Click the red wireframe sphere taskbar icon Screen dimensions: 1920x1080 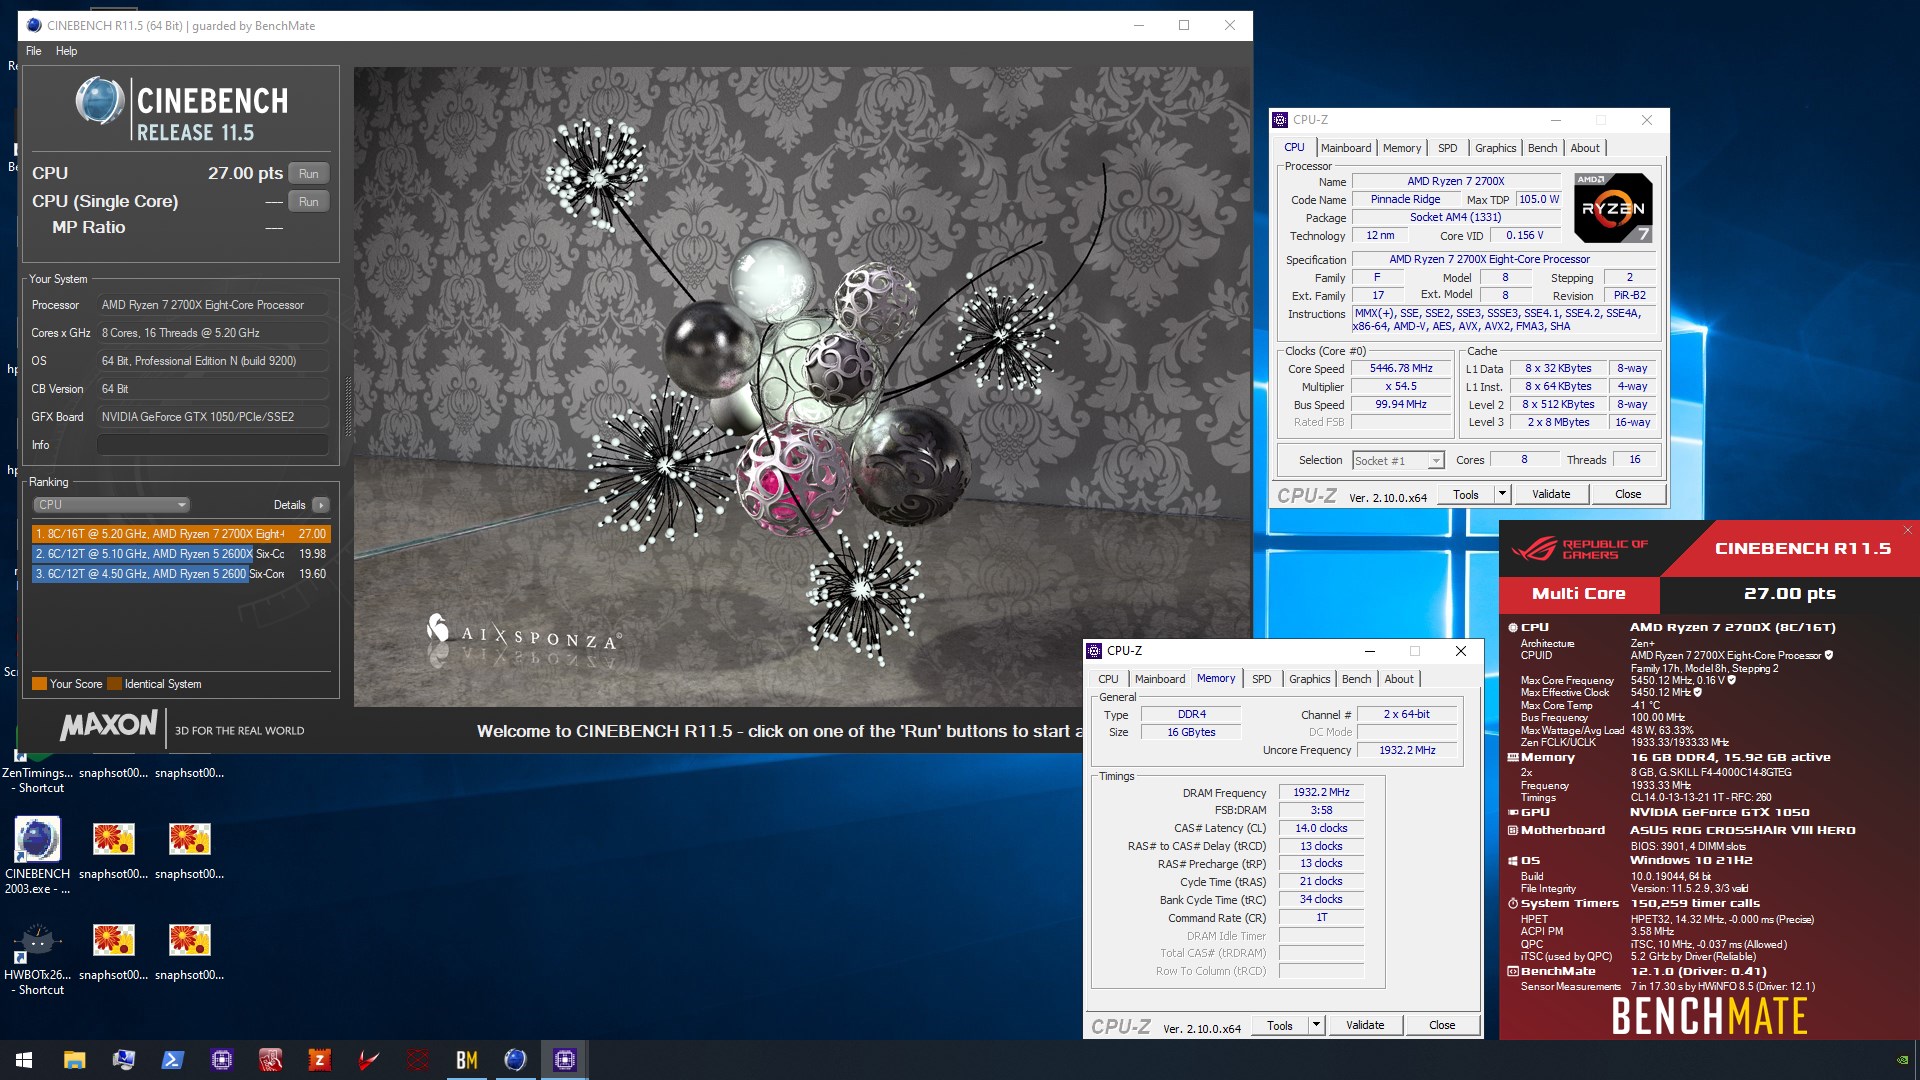point(417,1060)
